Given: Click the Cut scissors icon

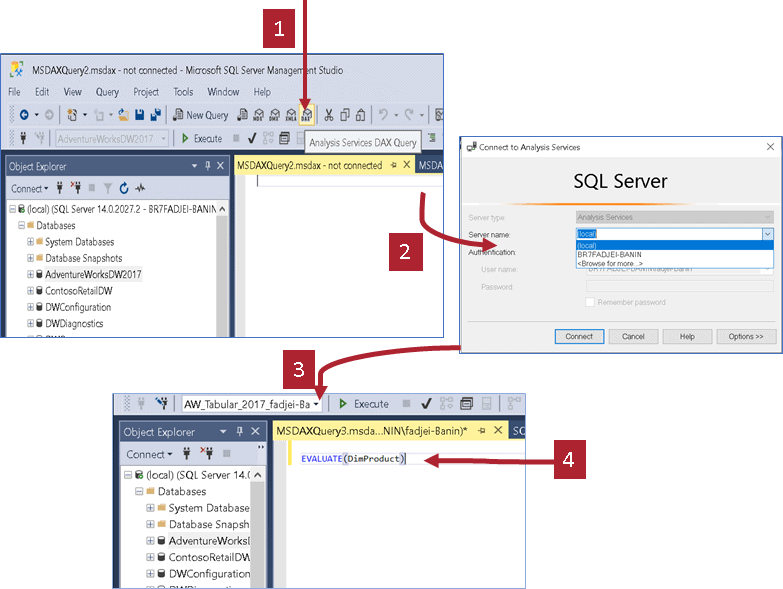Looking at the screenshot, I should (329, 115).
